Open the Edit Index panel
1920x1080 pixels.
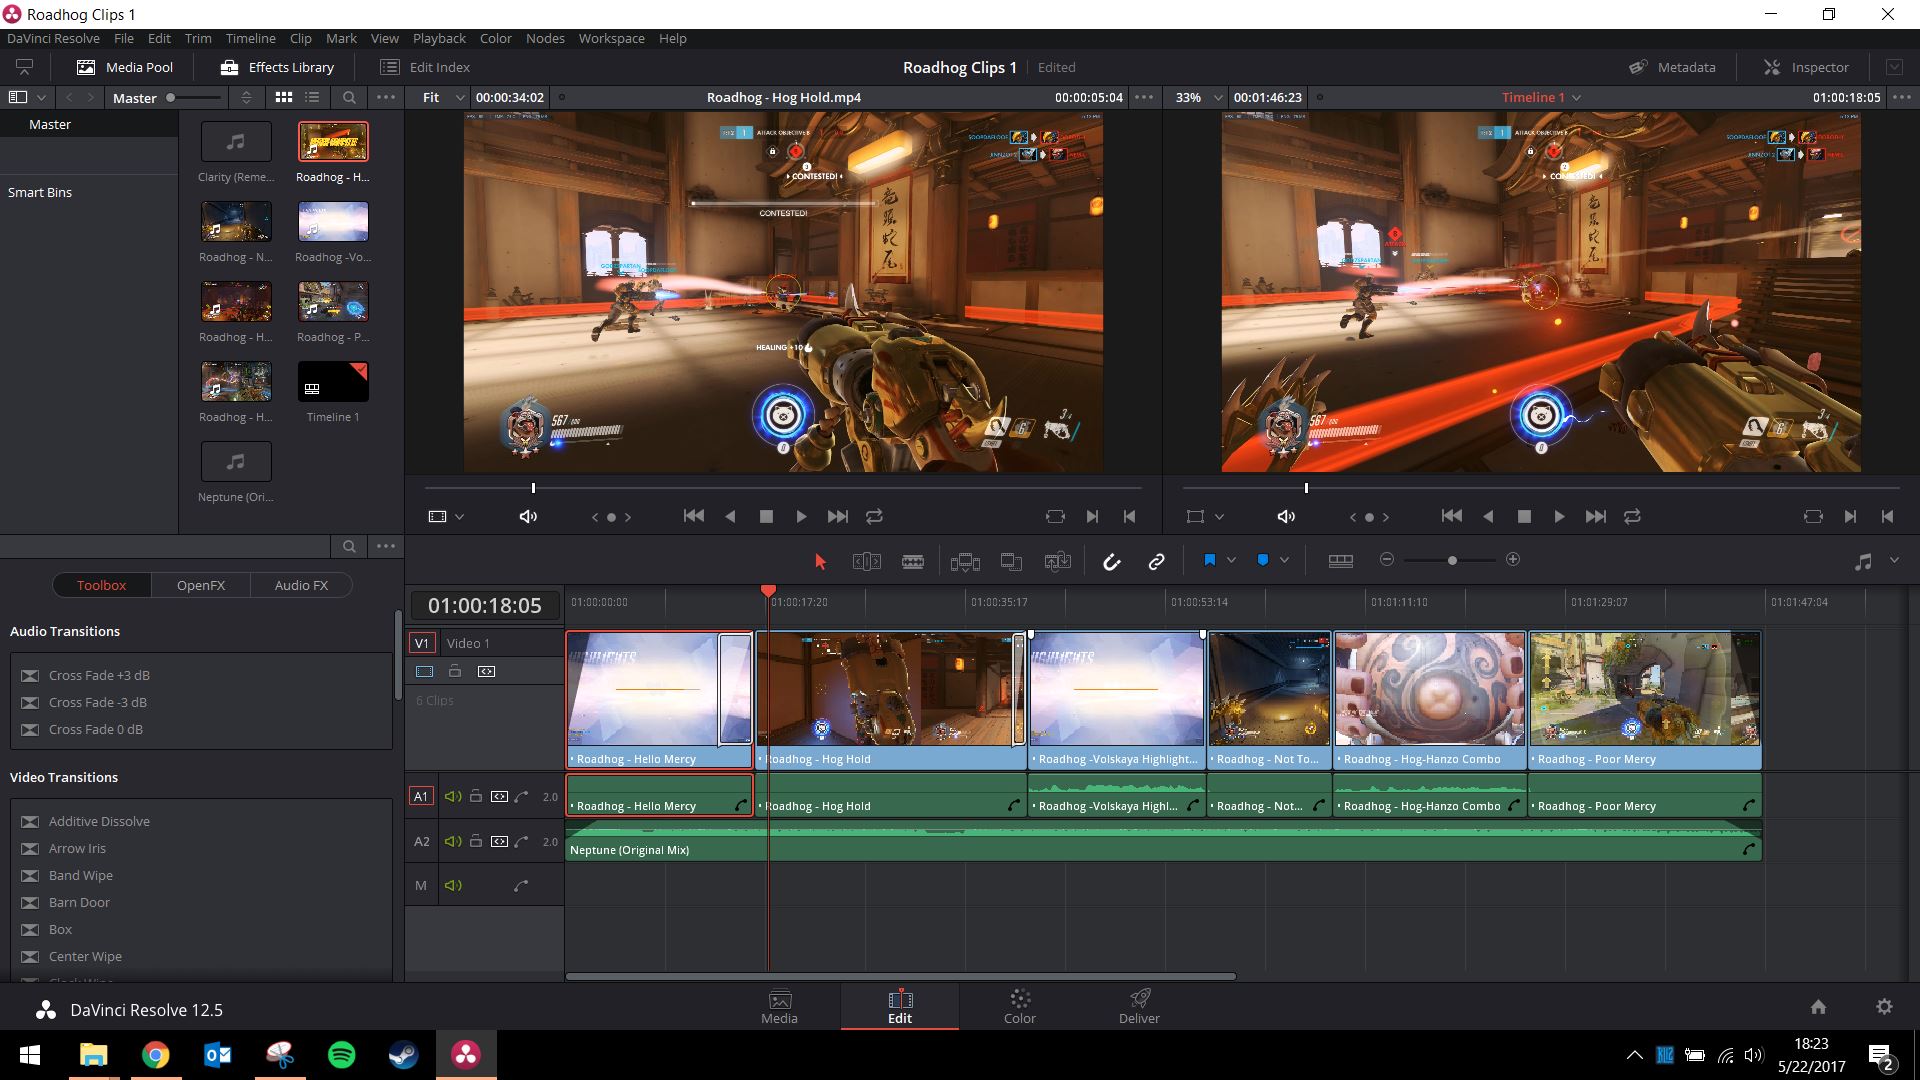coord(425,67)
